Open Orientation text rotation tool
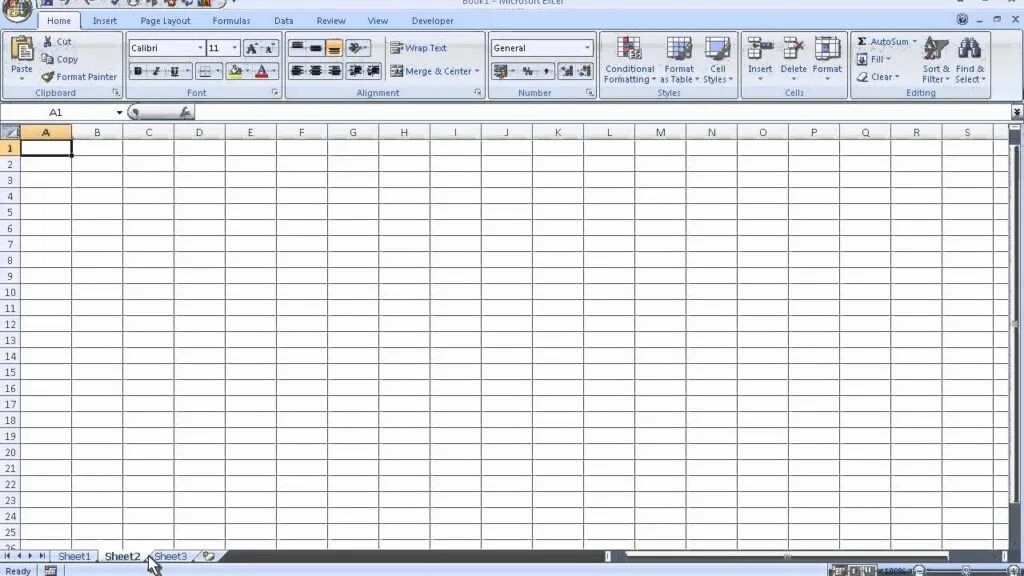Image resolution: width=1024 pixels, height=576 pixels. [x=357, y=48]
